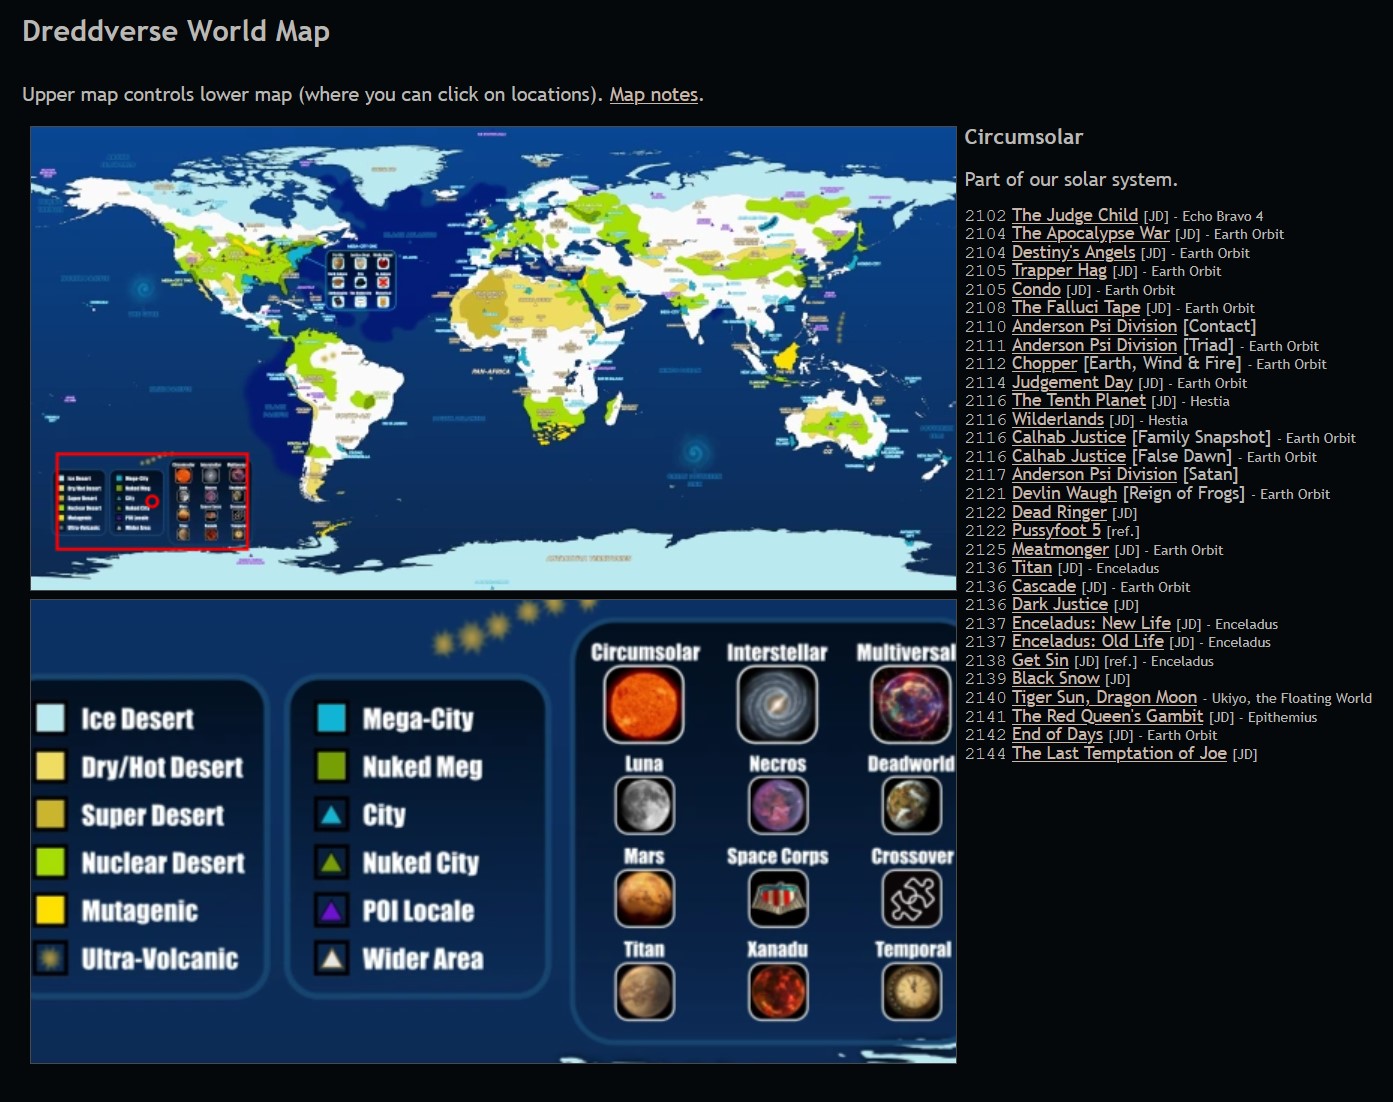Click the Mars planet icon
The width and height of the screenshot is (1393, 1102).
pos(644,899)
